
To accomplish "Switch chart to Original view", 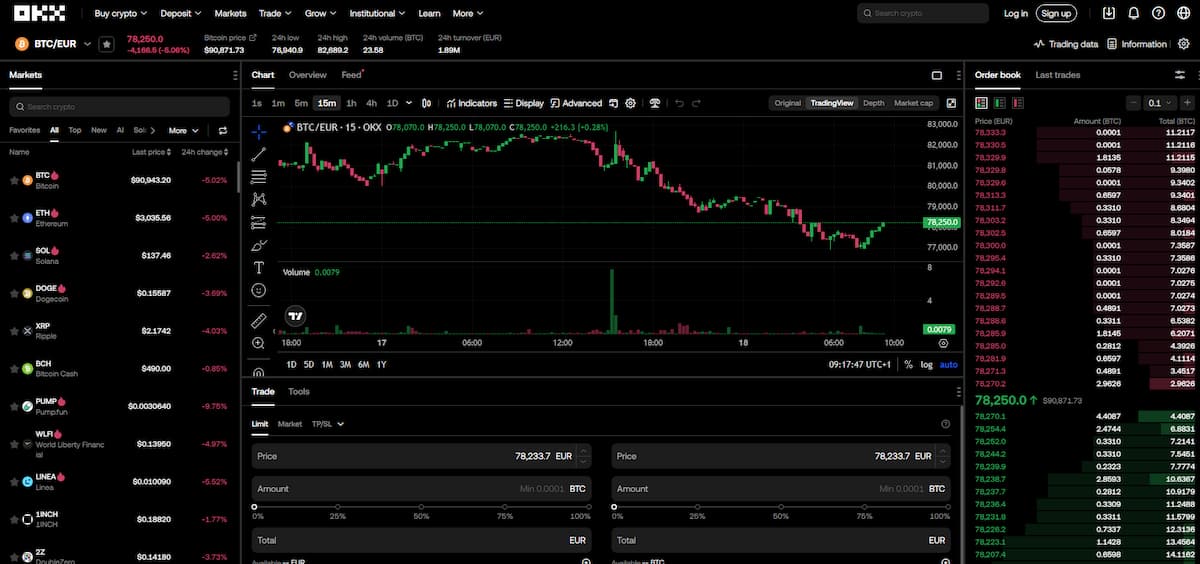I will pos(788,103).
